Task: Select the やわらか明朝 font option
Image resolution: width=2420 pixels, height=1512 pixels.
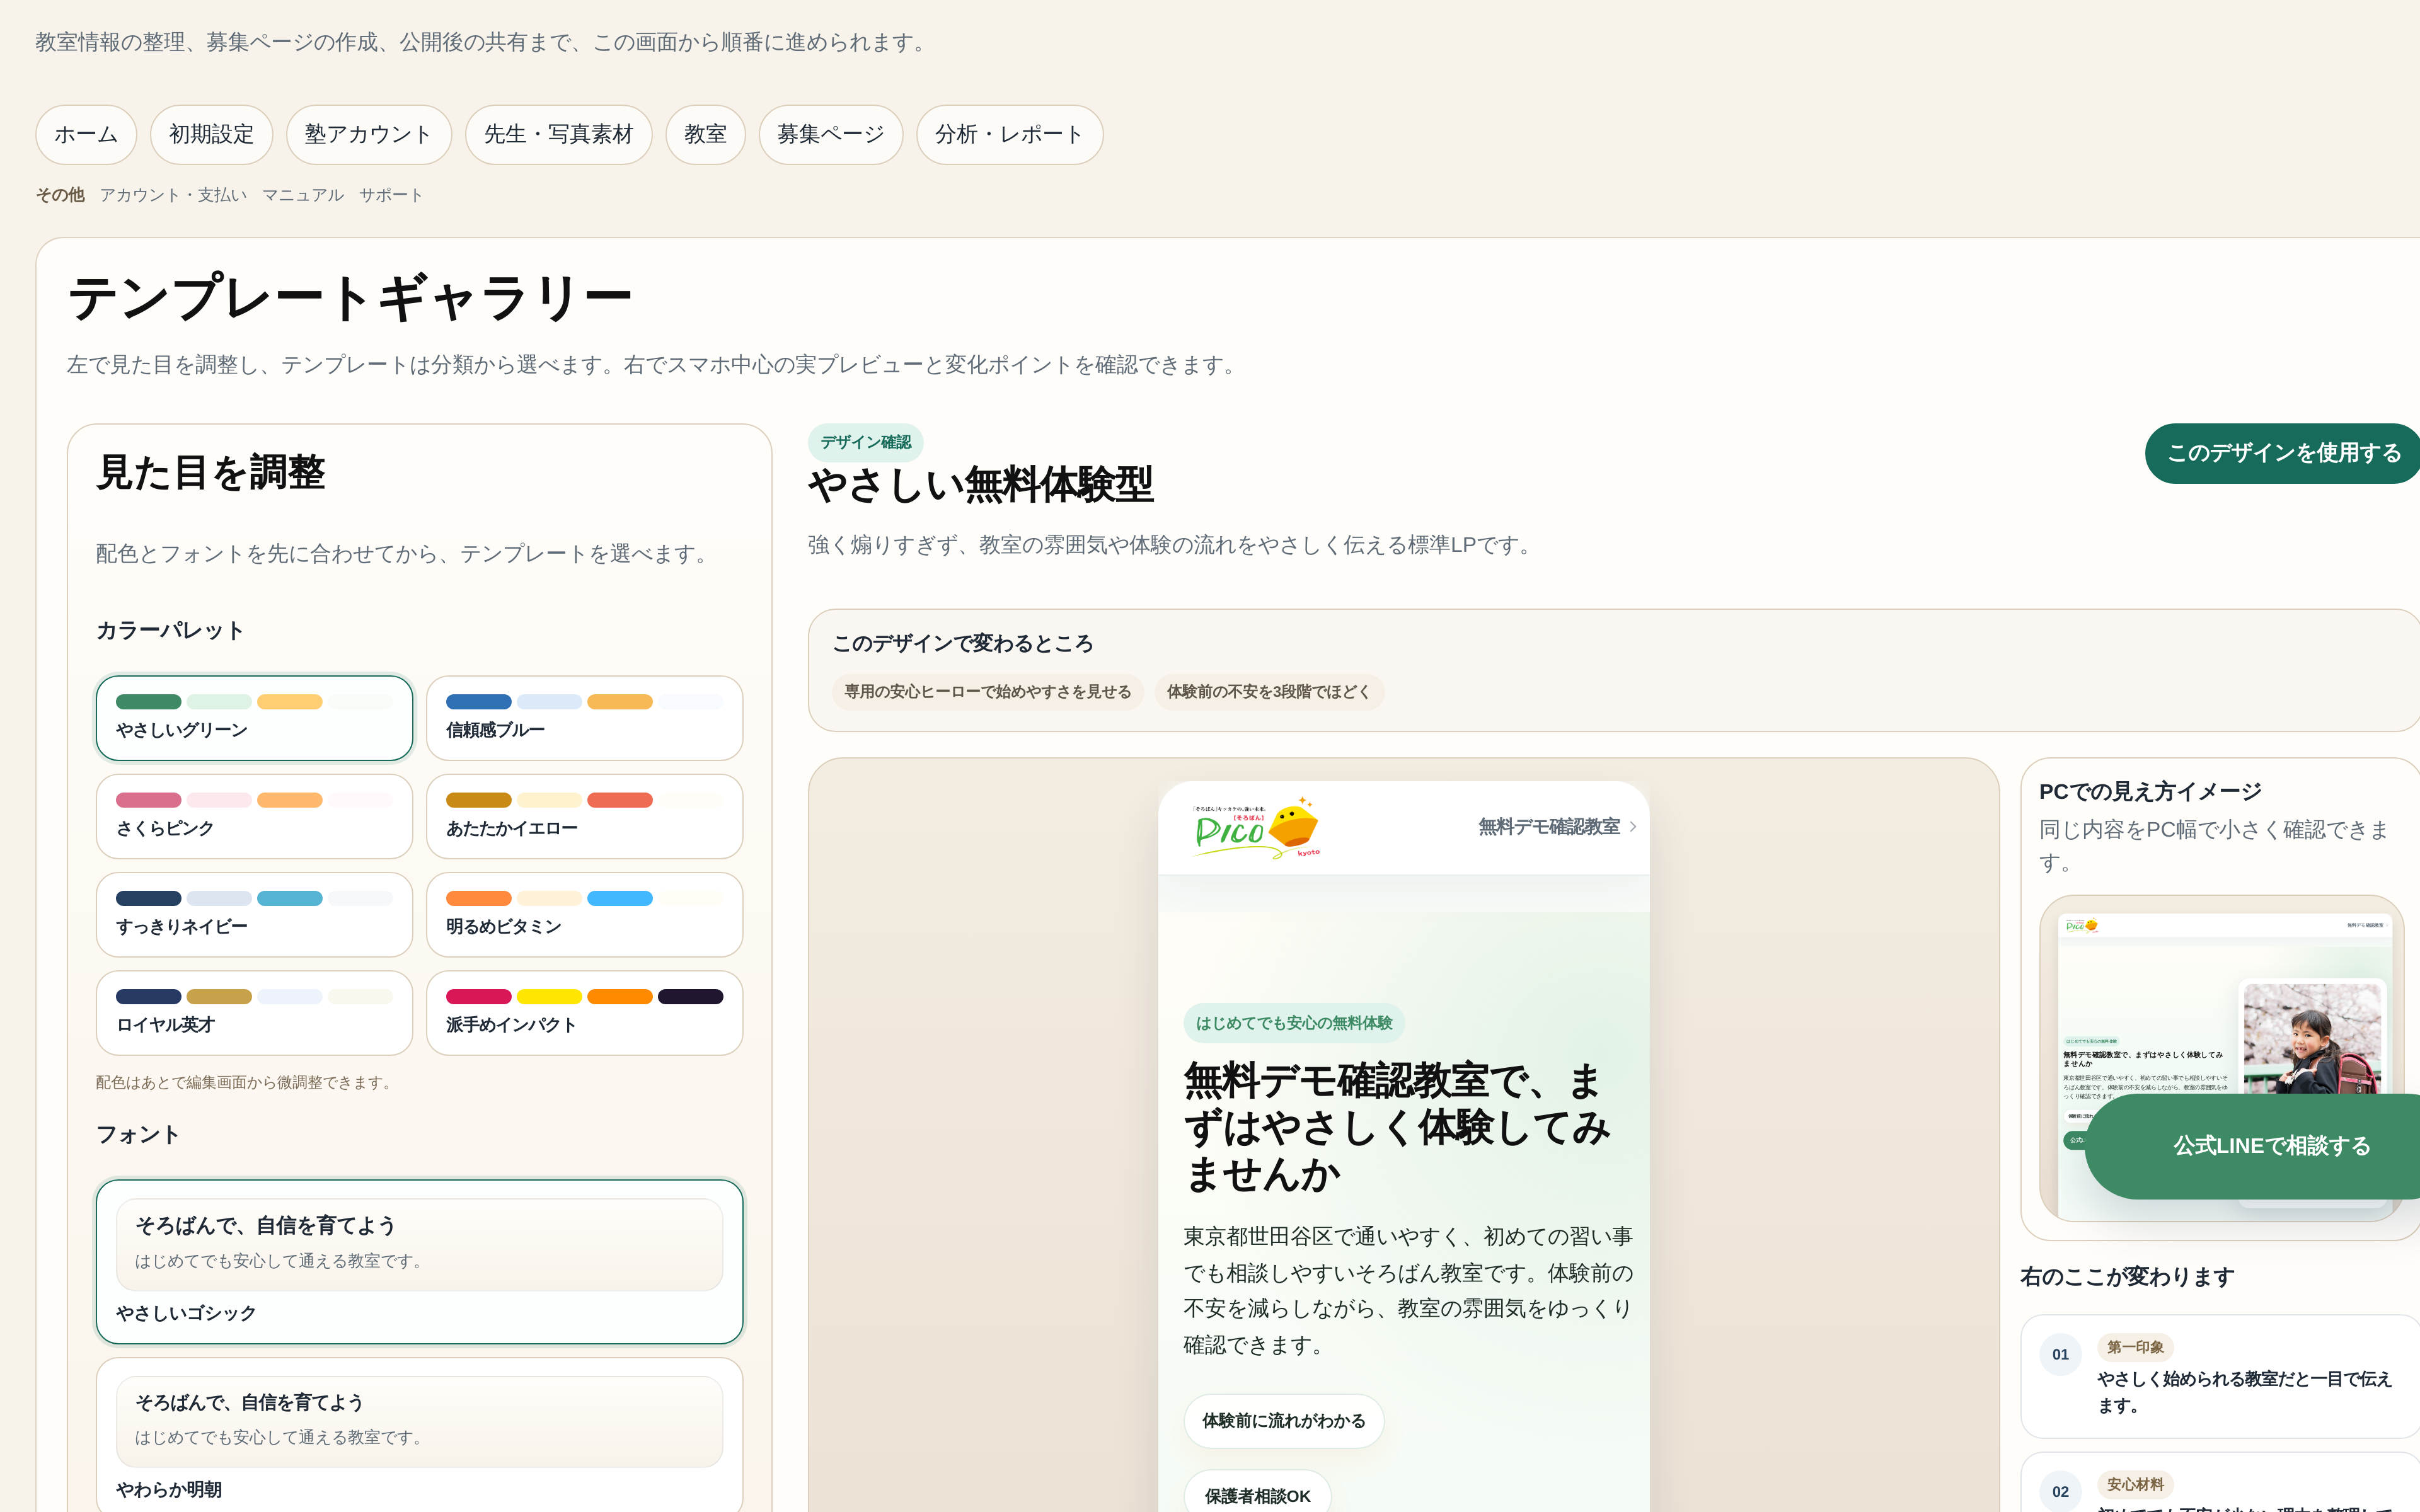Action: pos(419,1435)
